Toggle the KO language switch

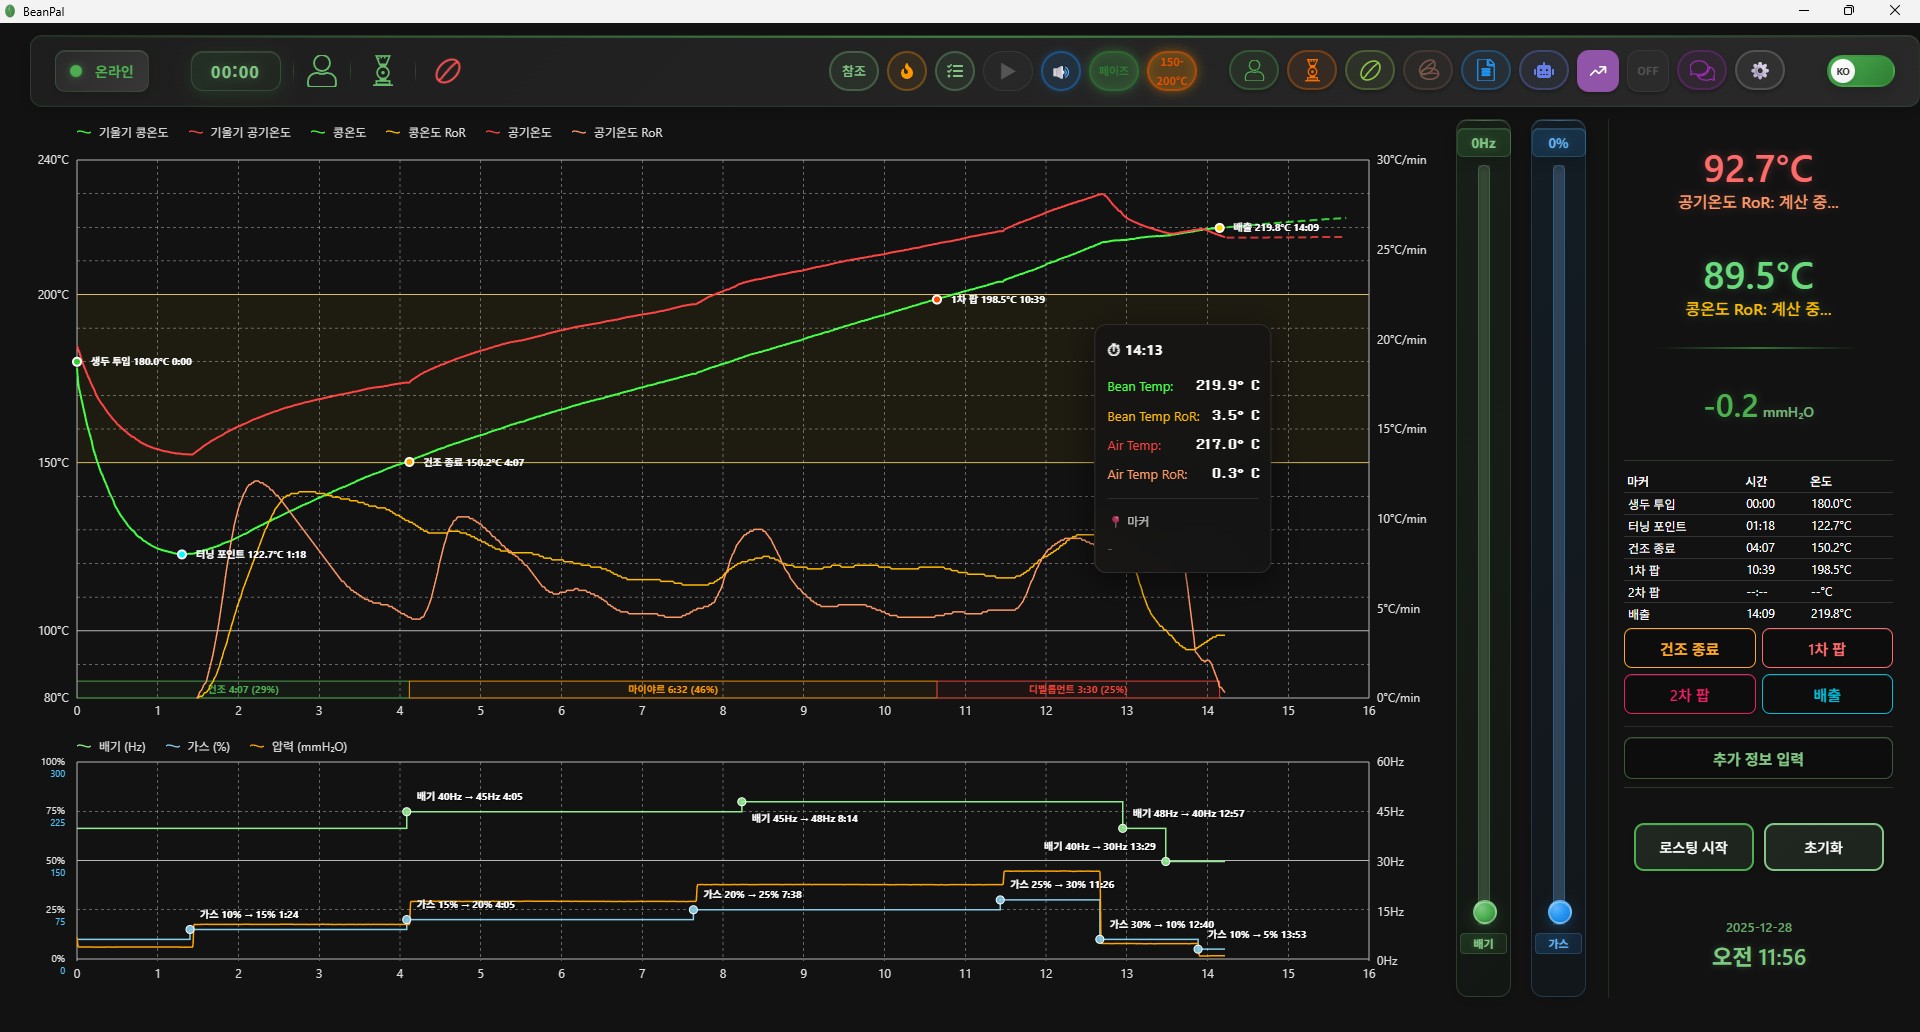coord(1860,71)
